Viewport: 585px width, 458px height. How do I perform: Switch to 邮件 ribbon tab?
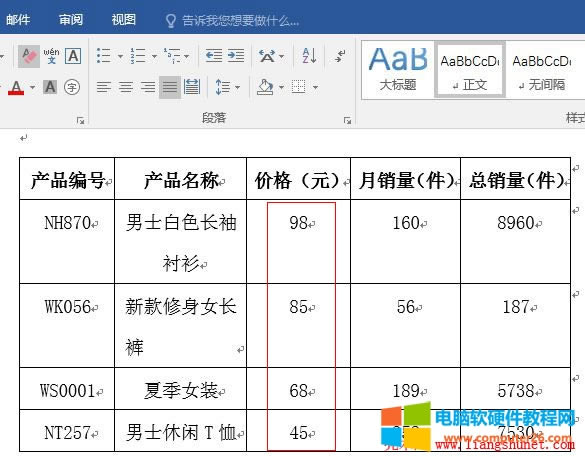coord(18,19)
